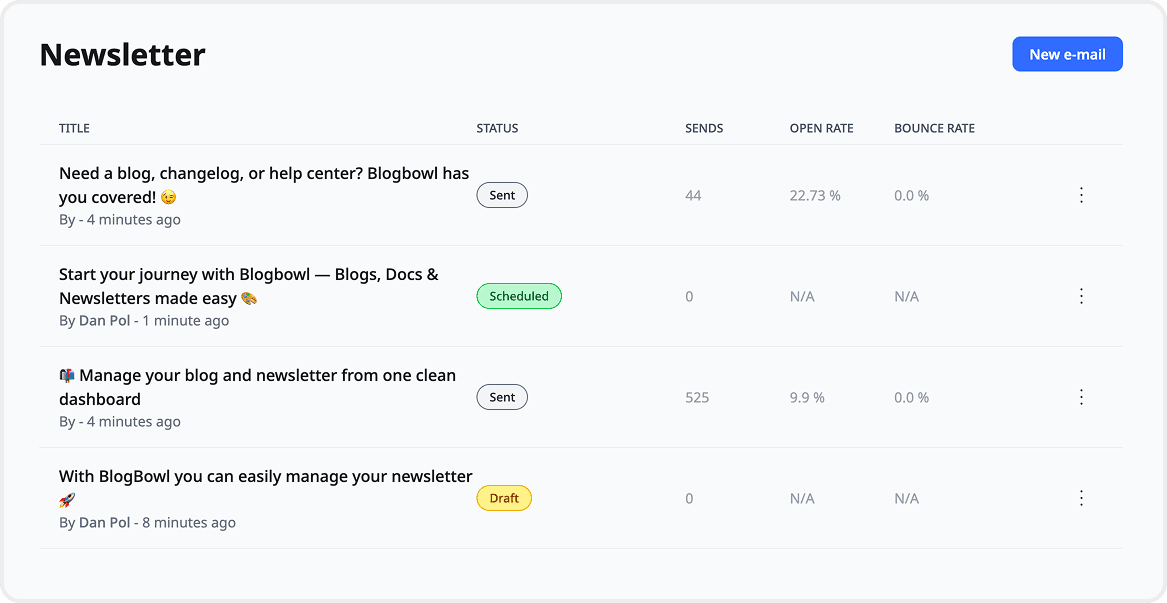Viewport: 1167px width, 603px height.
Task: Click the BOUNCE RATE column header
Action: click(934, 128)
